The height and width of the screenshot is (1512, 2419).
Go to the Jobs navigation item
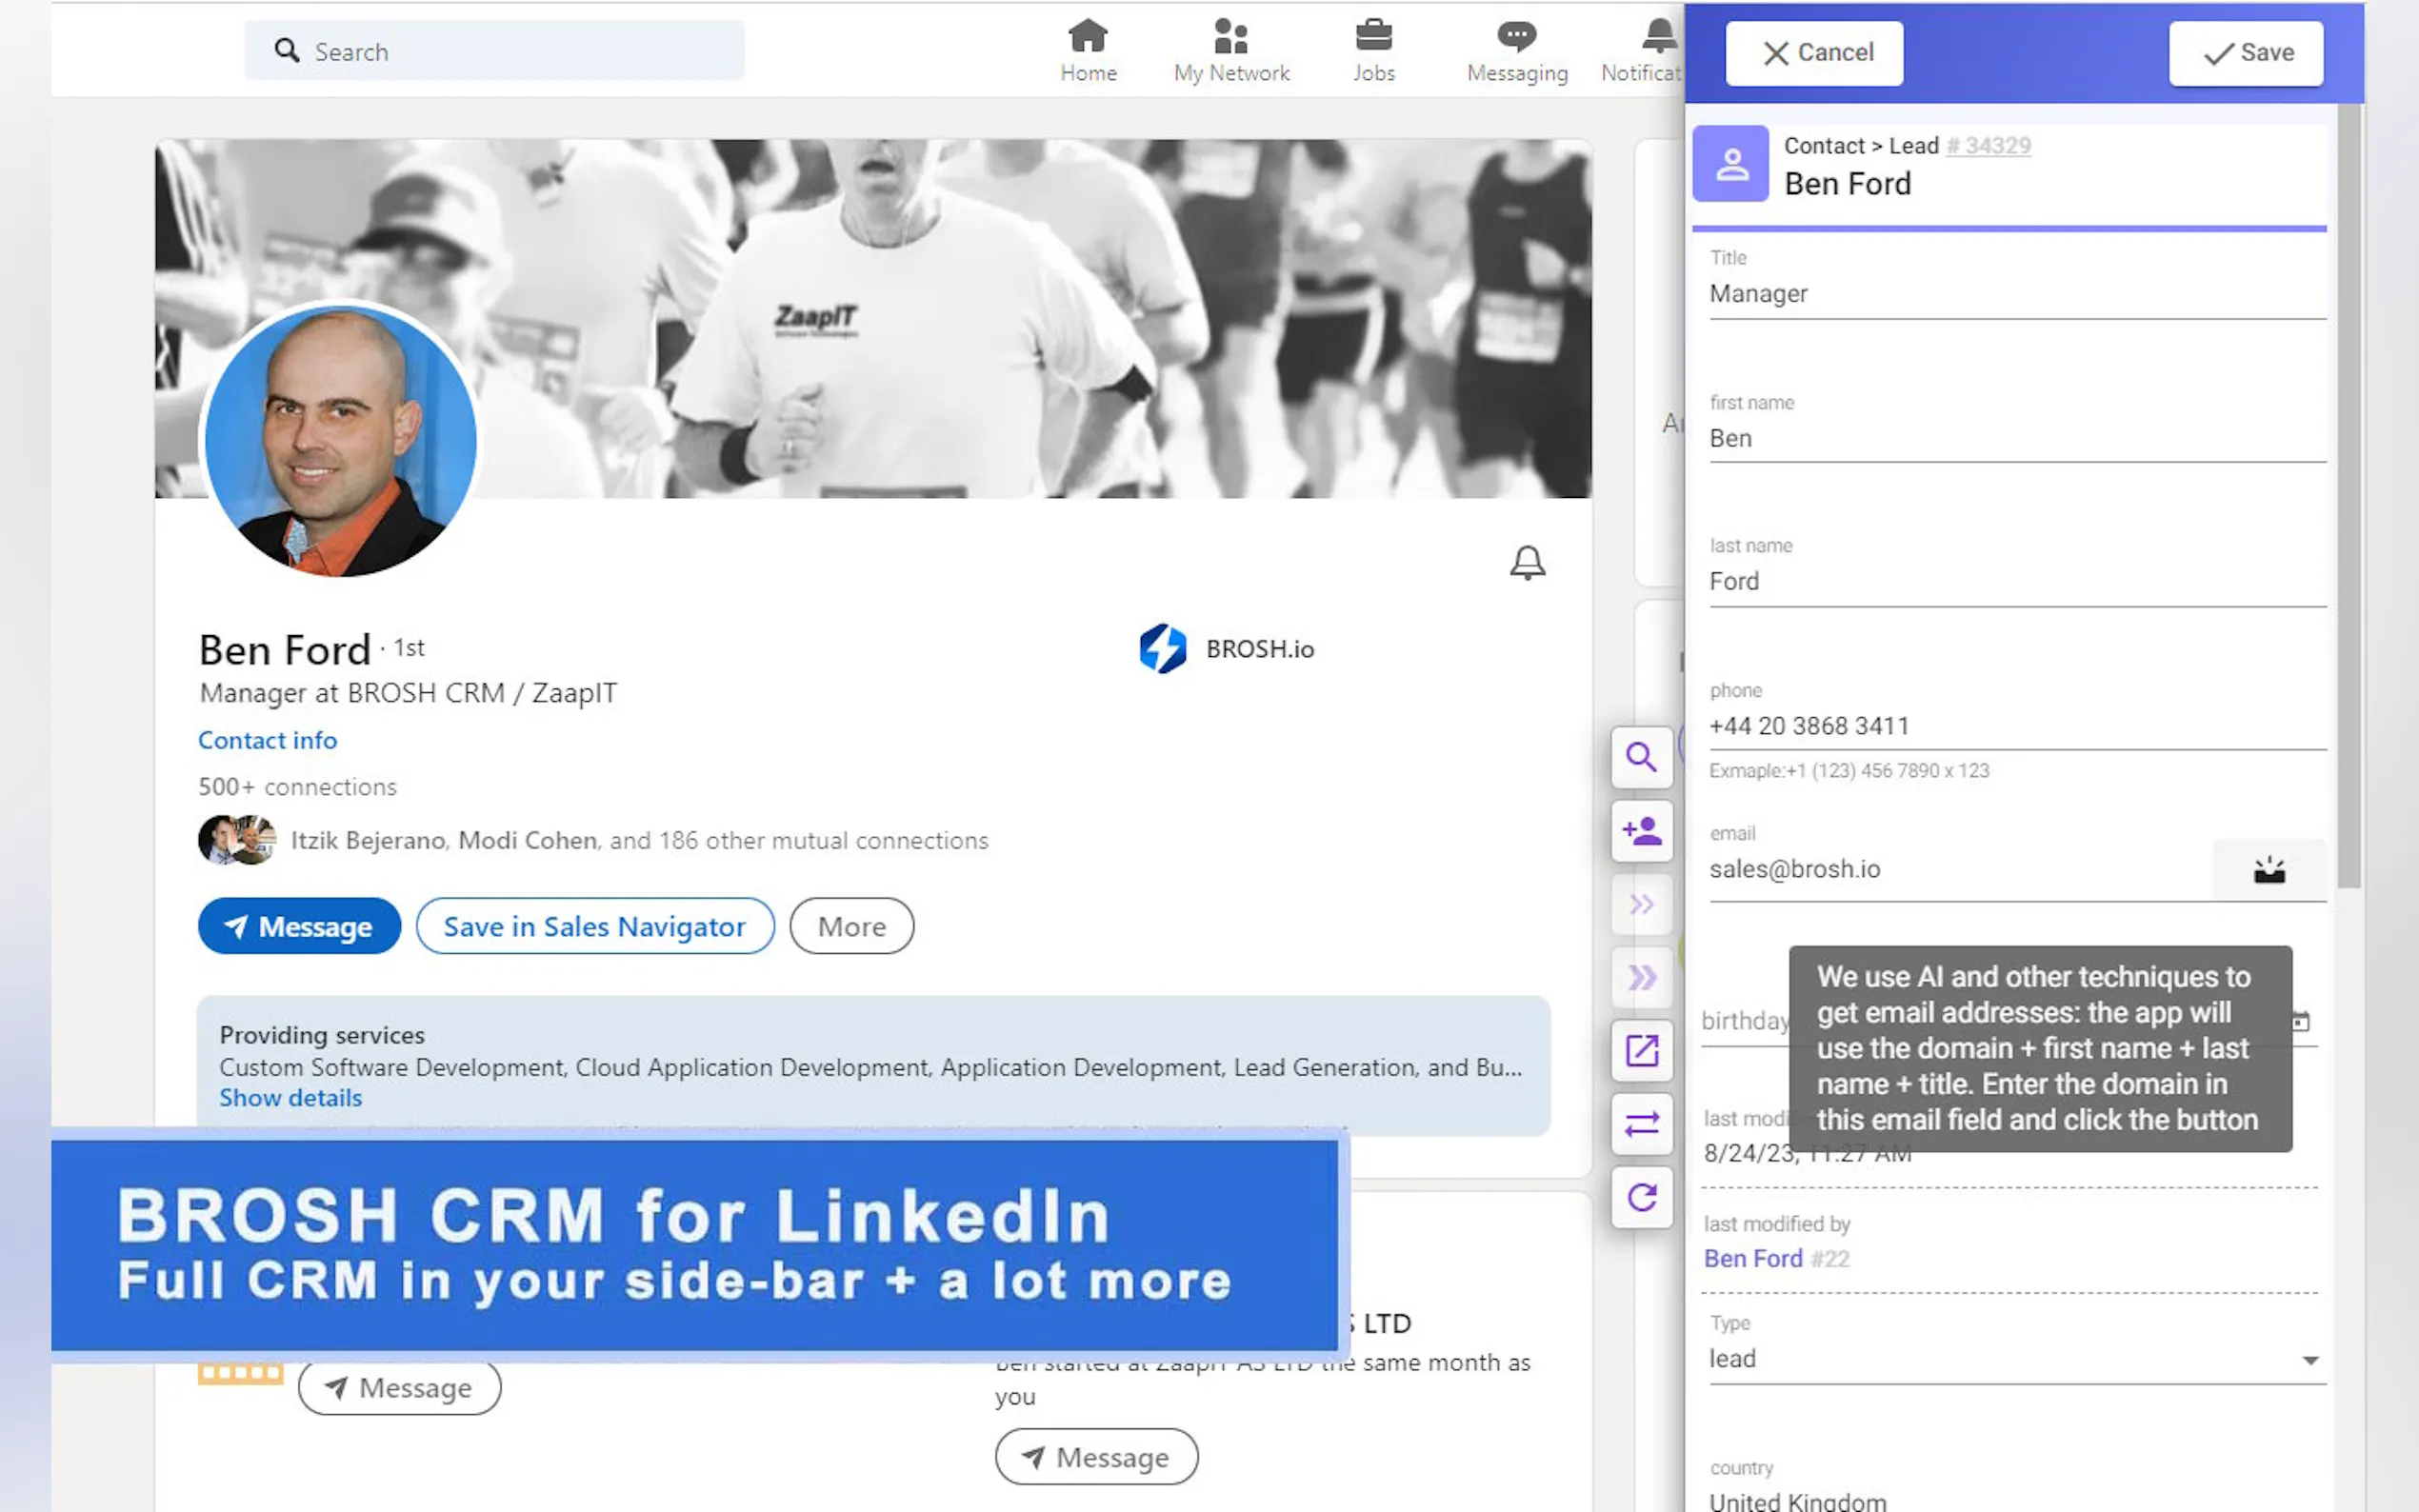pos(1373,50)
